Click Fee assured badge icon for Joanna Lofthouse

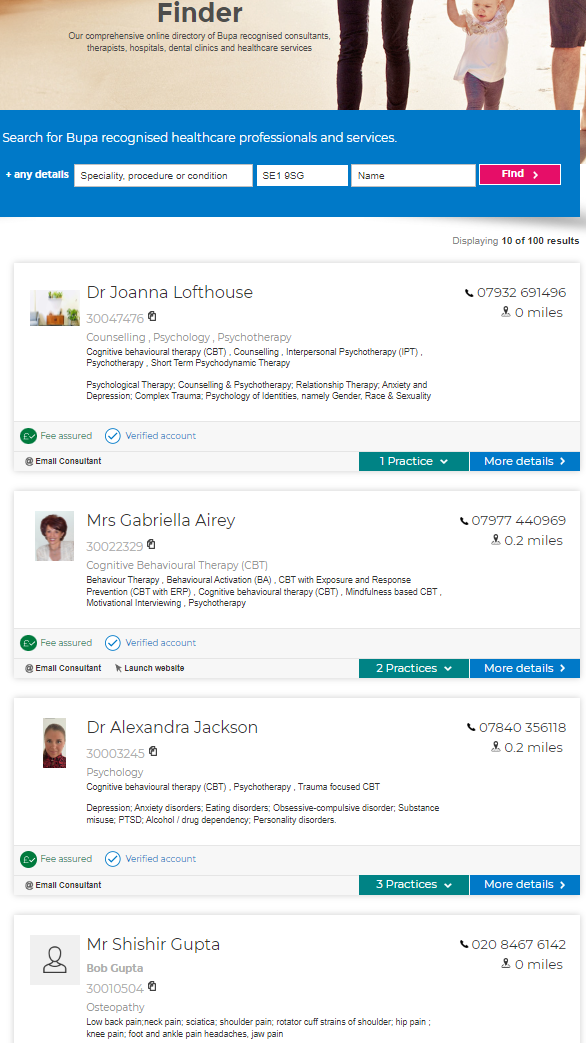tap(29, 436)
